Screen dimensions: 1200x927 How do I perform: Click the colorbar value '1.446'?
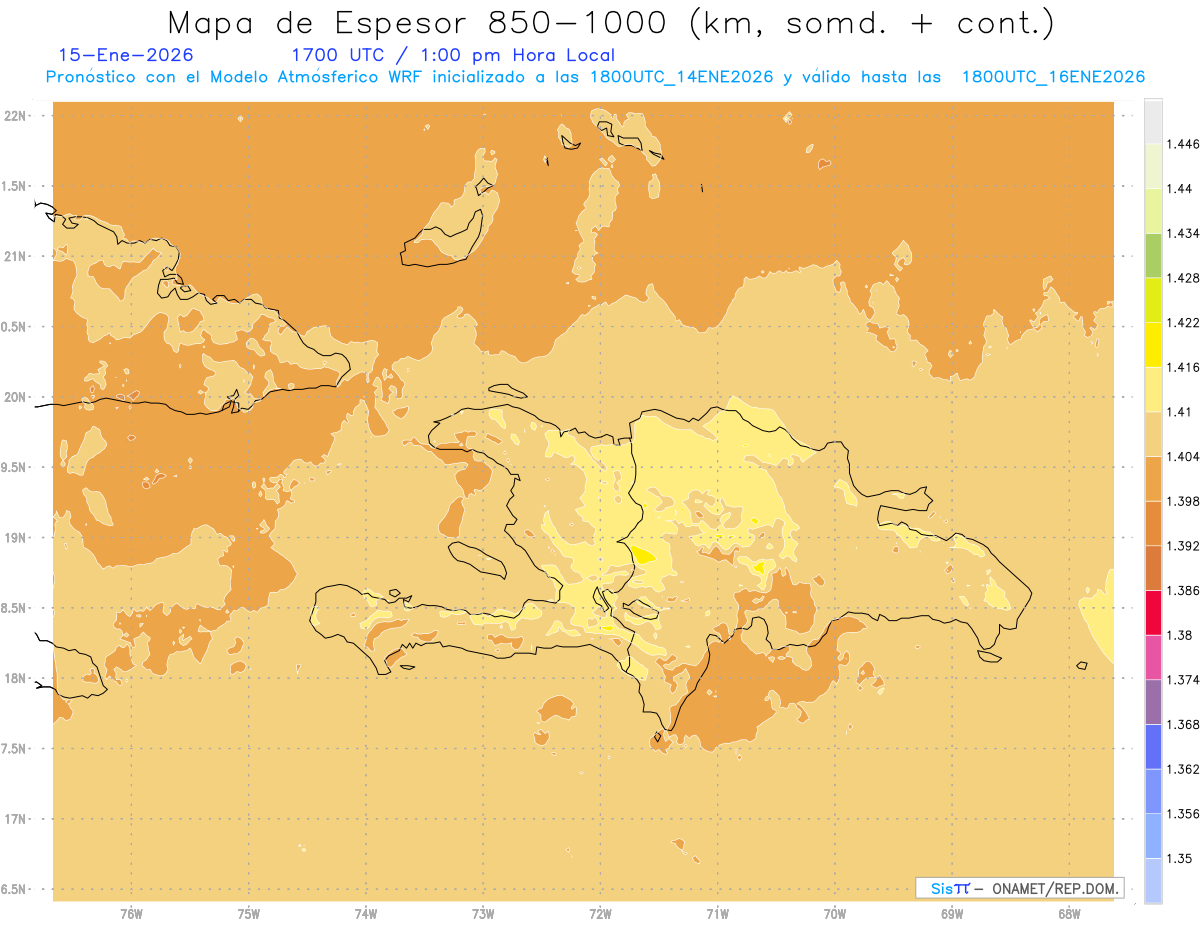coord(1183,144)
